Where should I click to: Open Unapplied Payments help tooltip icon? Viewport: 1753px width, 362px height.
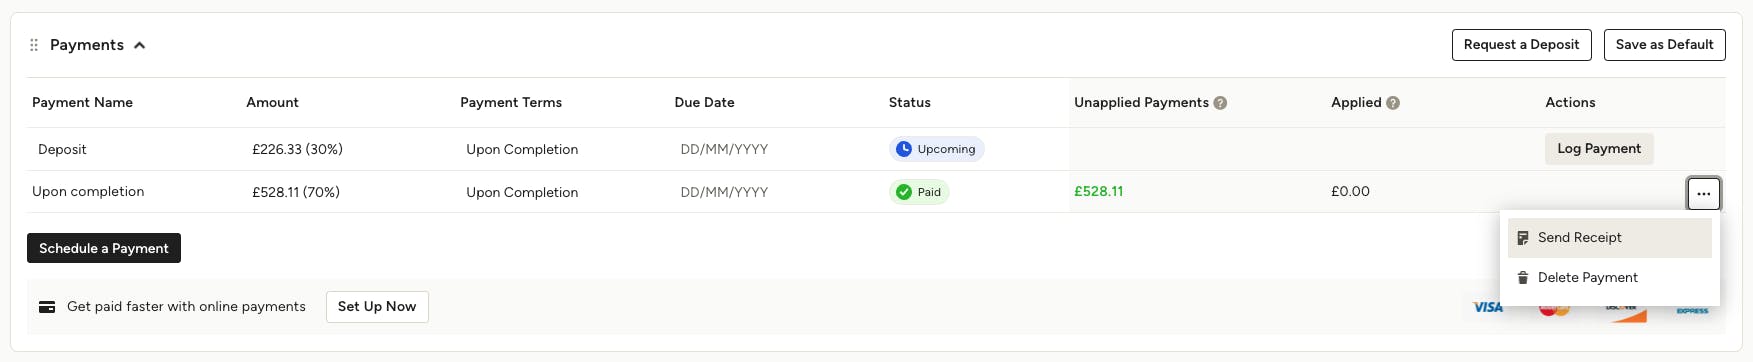pyautogui.click(x=1220, y=103)
